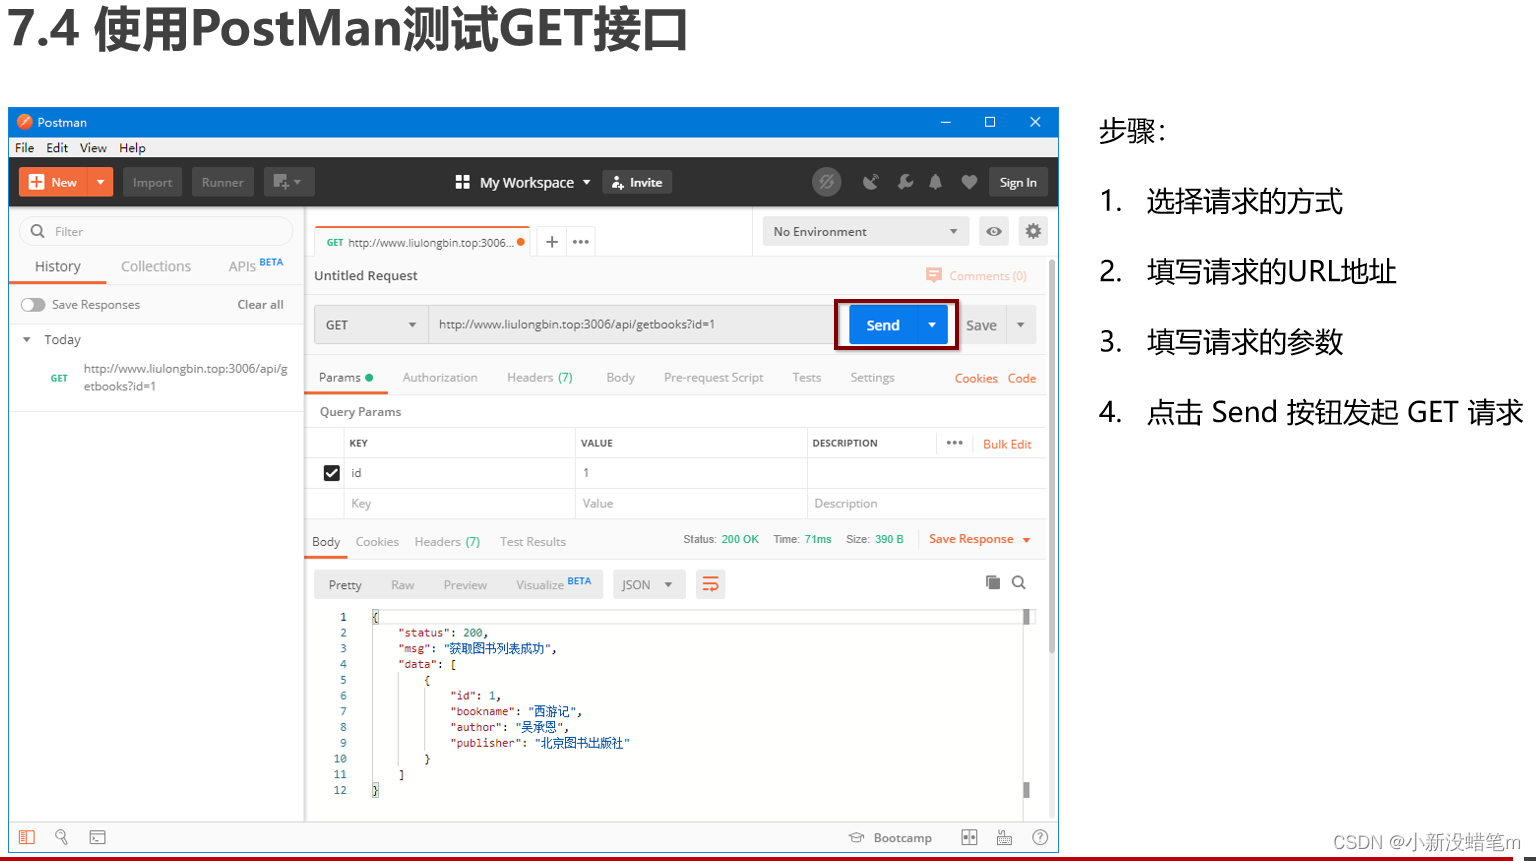The height and width of the screenshot is (861, 1536).
Task: Select the Headers (7) request tab
Action: point(540,378)
